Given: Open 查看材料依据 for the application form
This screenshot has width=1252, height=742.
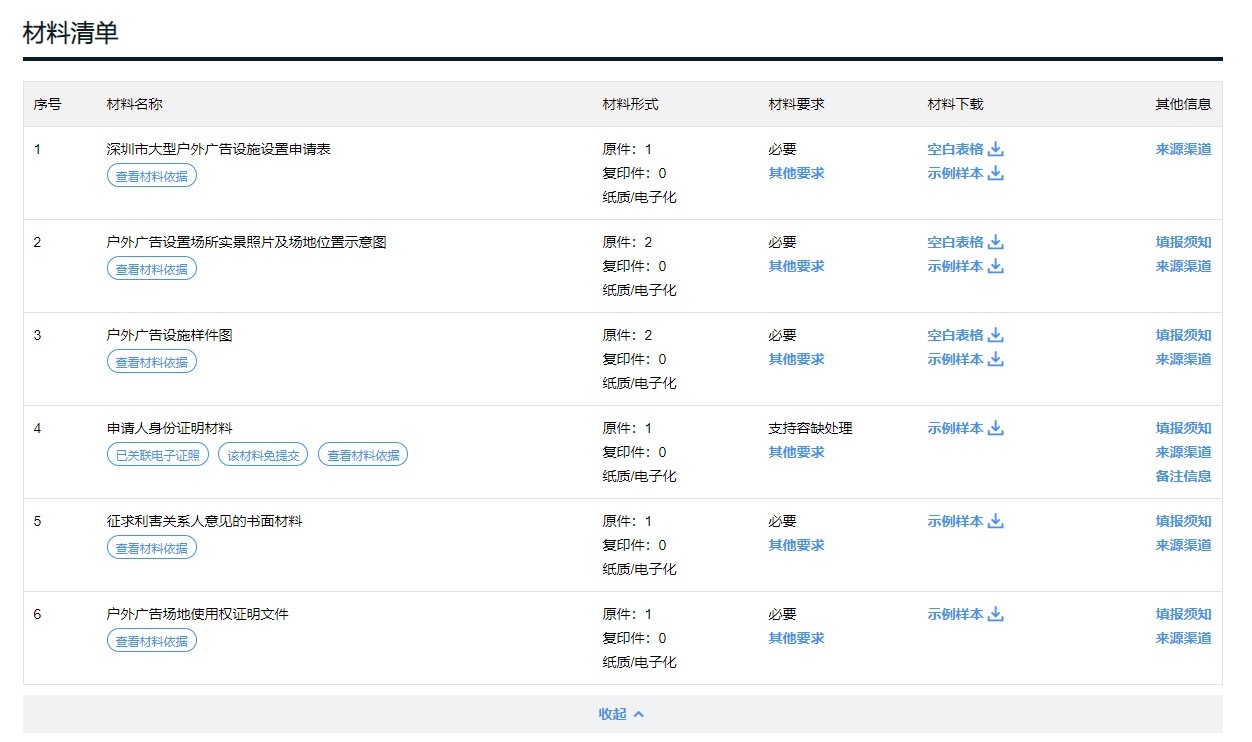Looking at the screenshot, I should [151, 174].
